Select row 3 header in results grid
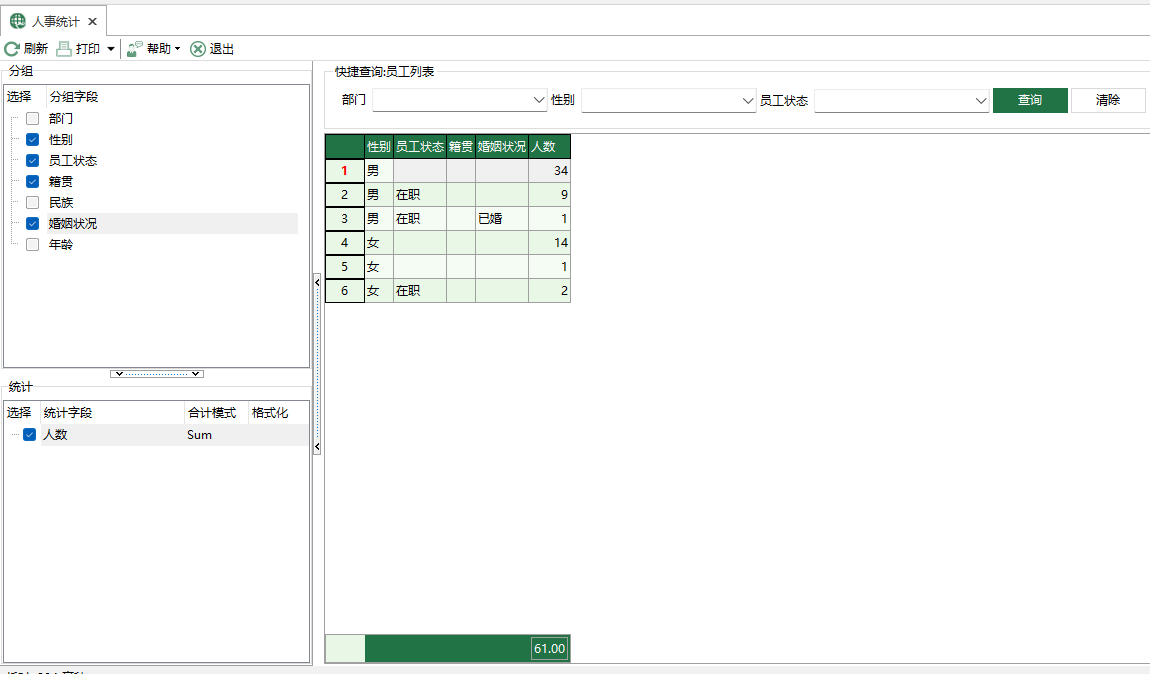Viewport: 1150px width, 674px height. click(344, 219)
